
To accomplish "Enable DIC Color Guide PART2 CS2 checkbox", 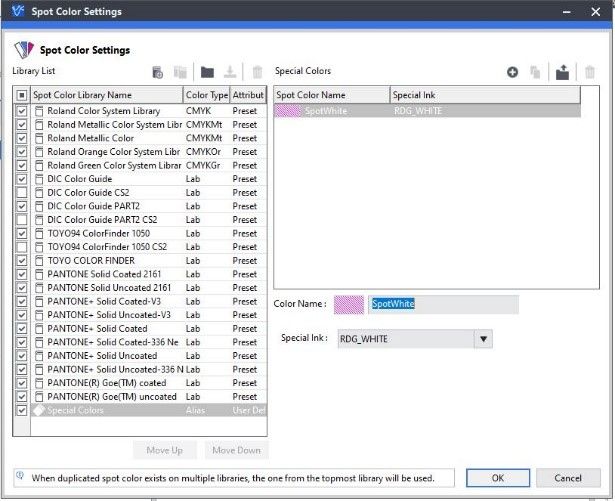I will coord(22,220).
